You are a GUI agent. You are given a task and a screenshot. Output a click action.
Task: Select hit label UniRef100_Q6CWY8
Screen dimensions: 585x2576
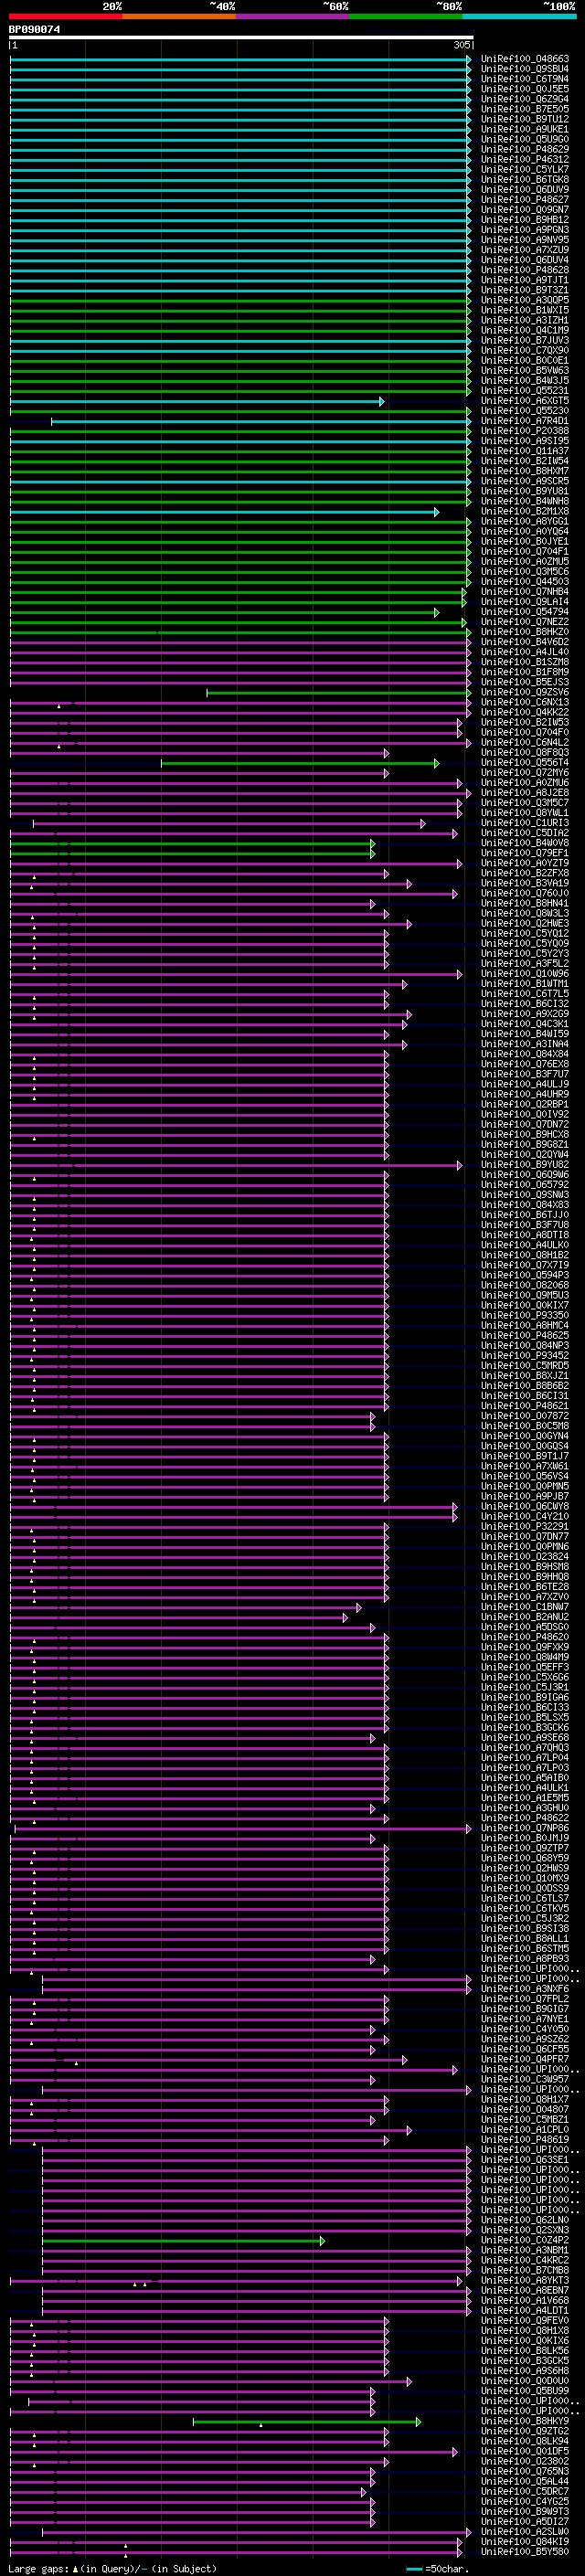[x=525, y=1506]
